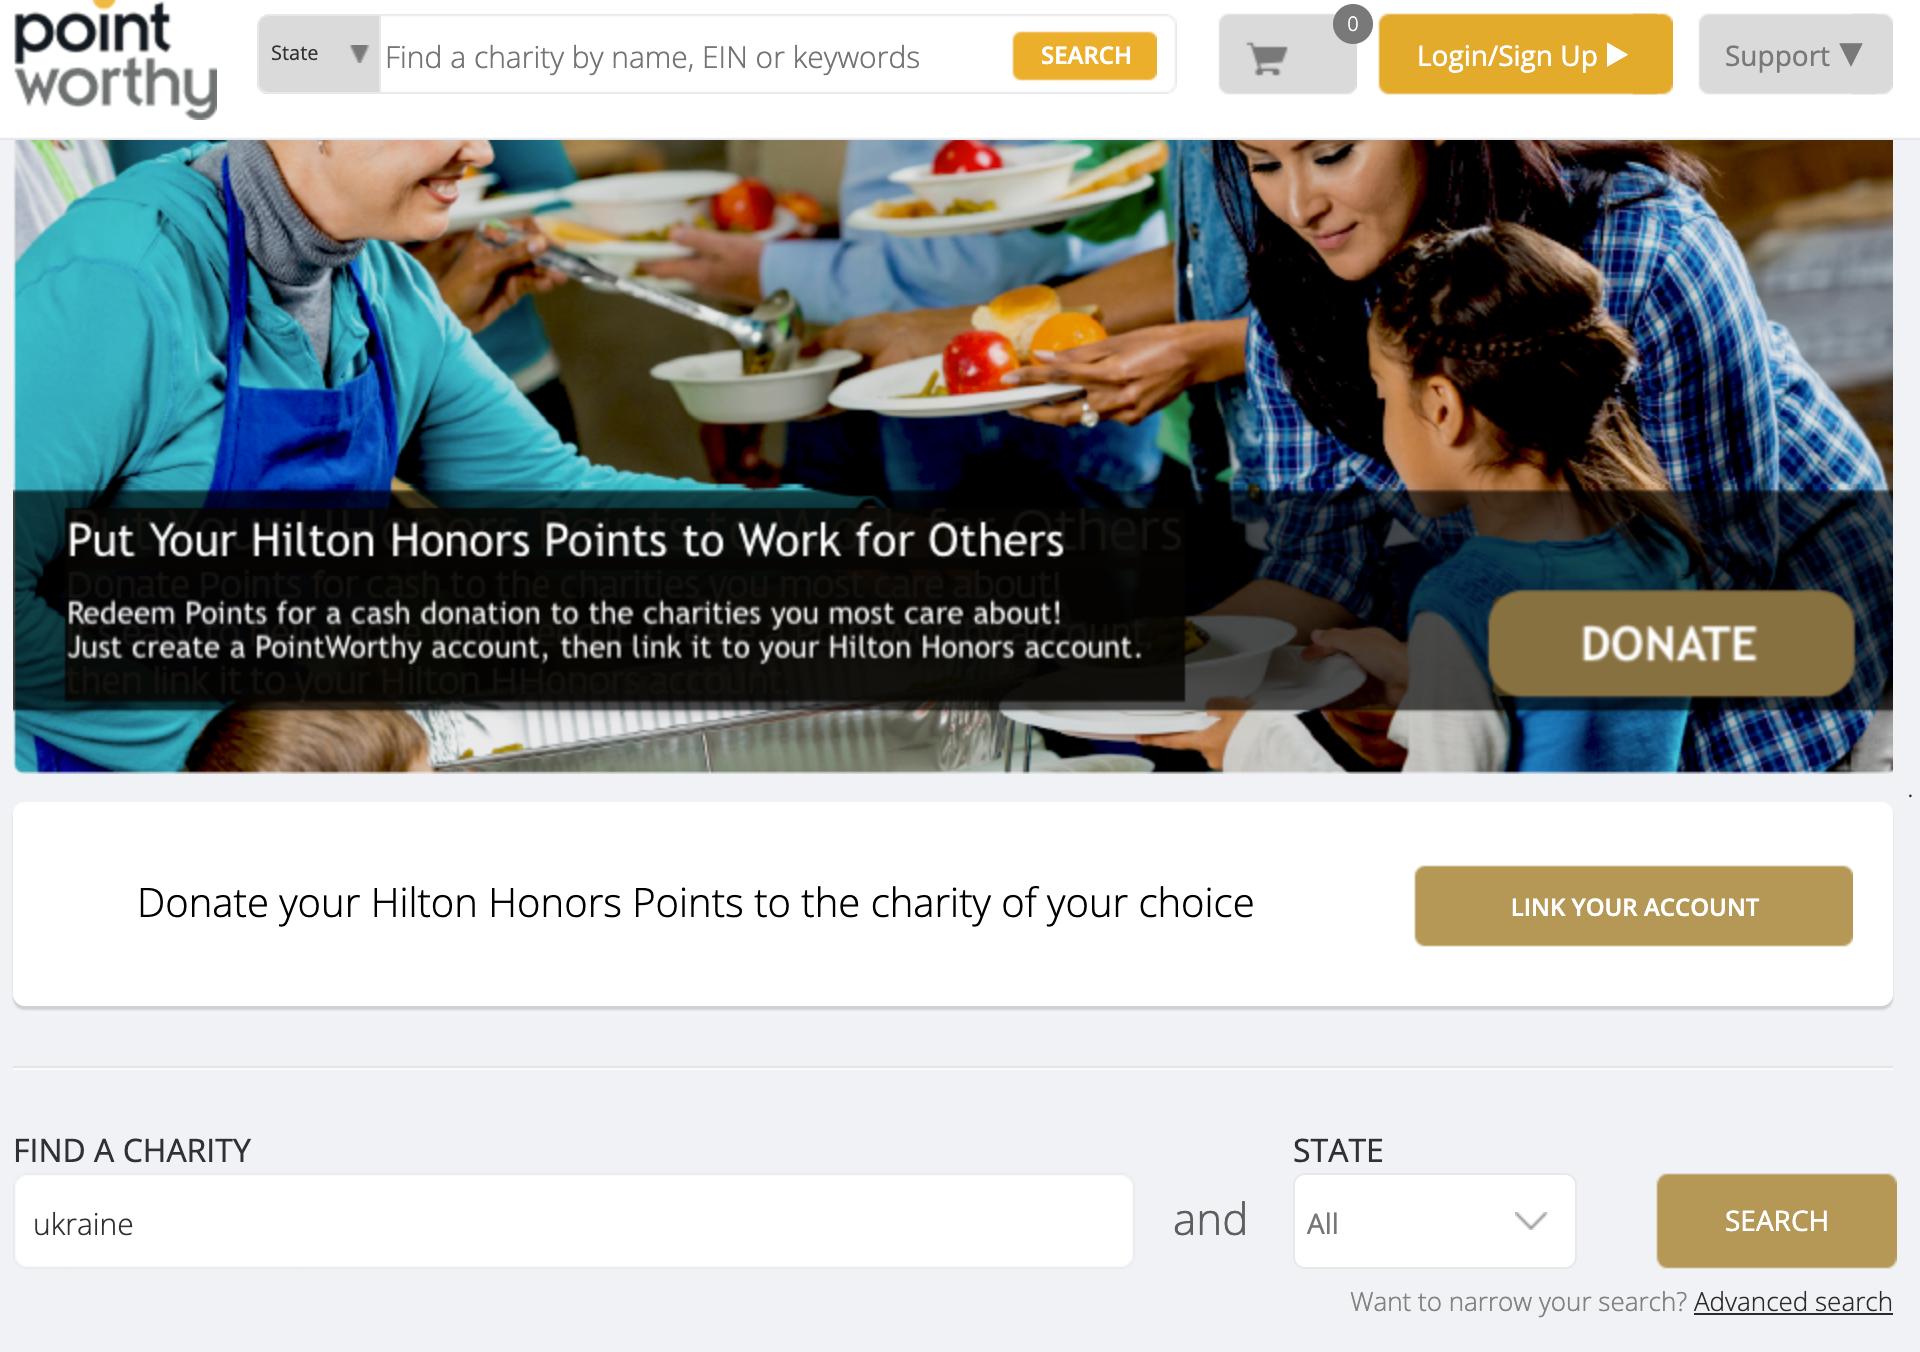Screen dimensions: 1920x1352
Task: Click the arrow on Login/Sign Up
Action: pyautogui.click(x=1617, y=55)
